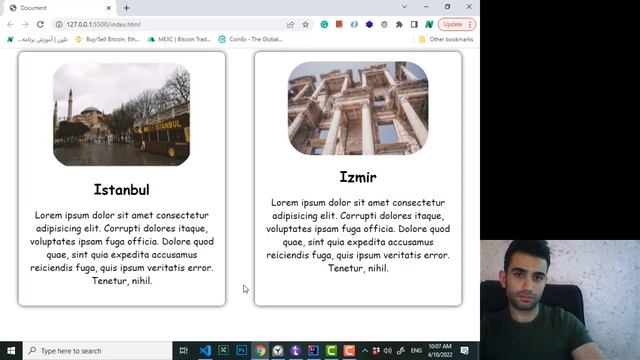The width and height of the screenshot is (640, 360).
Task: Open the clock and calendar flyout
Action: point(440,351)
